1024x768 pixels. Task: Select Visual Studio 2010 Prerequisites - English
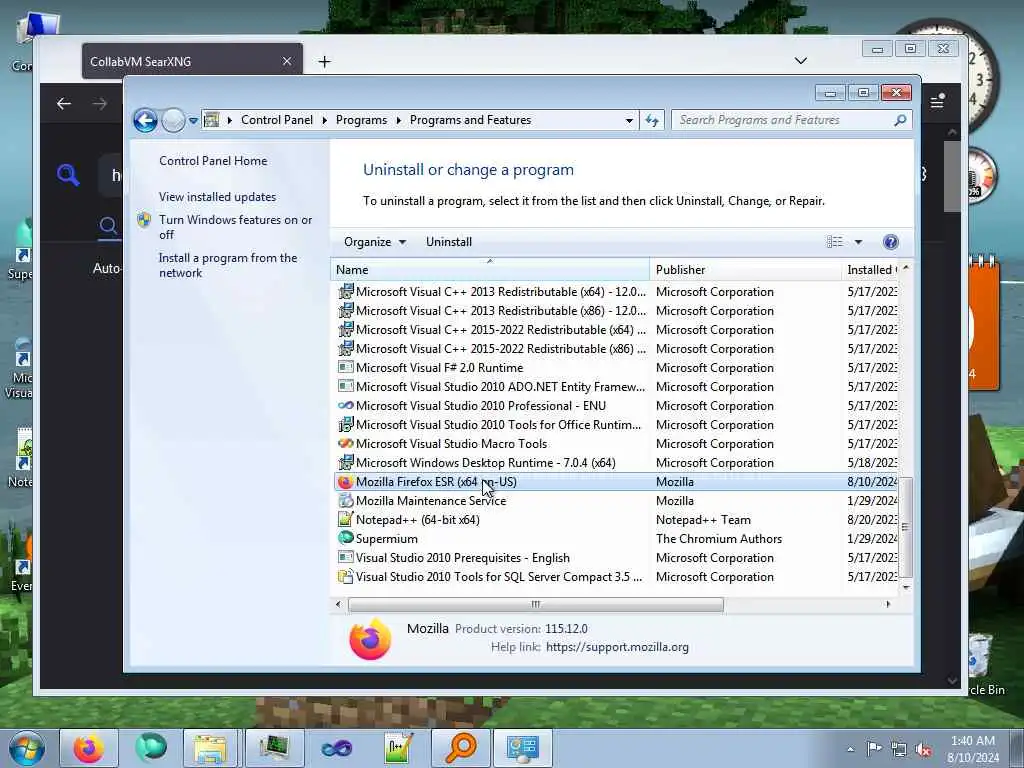616,558
